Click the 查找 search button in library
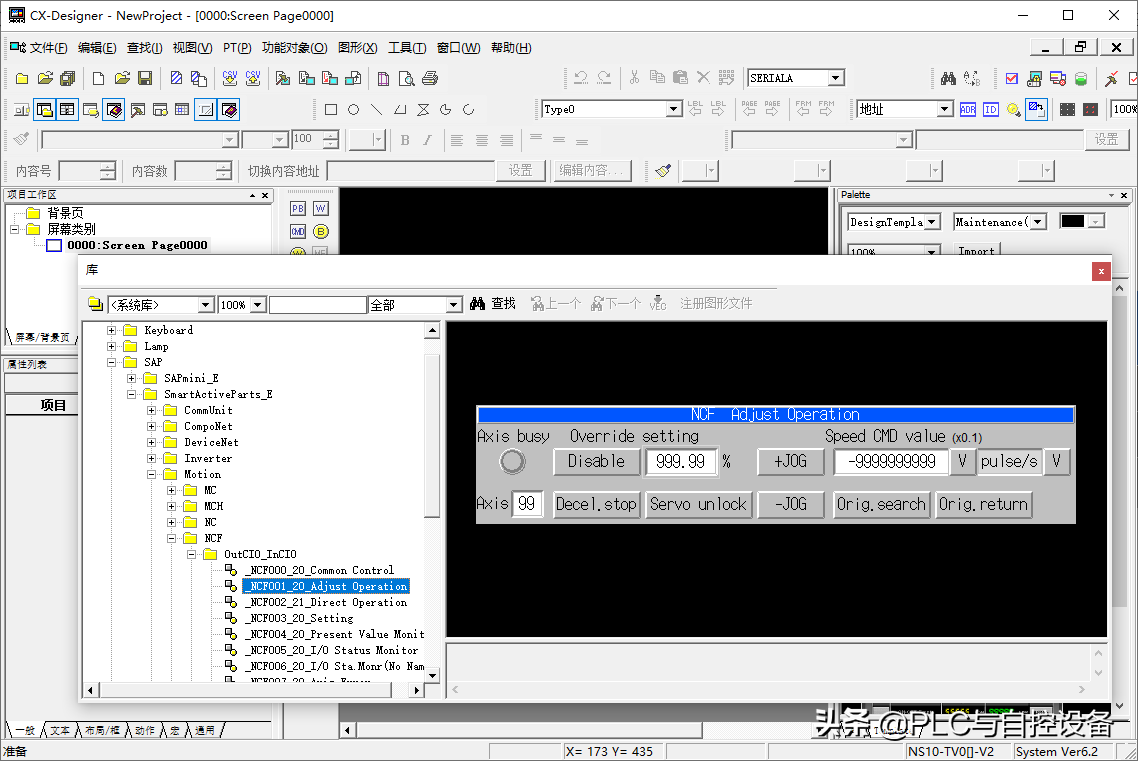Viewport: 1138px width, 761px height. click(493, 304)
